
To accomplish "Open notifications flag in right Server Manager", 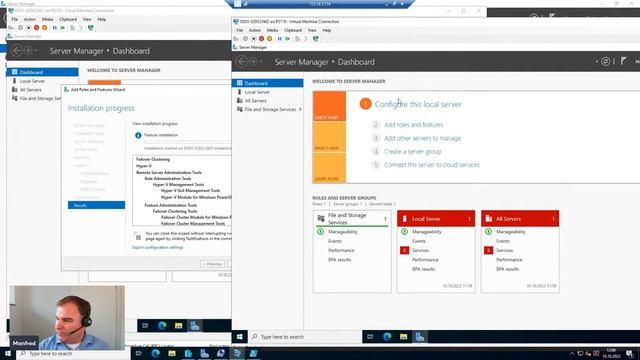I will pyautogui.click(x=624, y=61).
